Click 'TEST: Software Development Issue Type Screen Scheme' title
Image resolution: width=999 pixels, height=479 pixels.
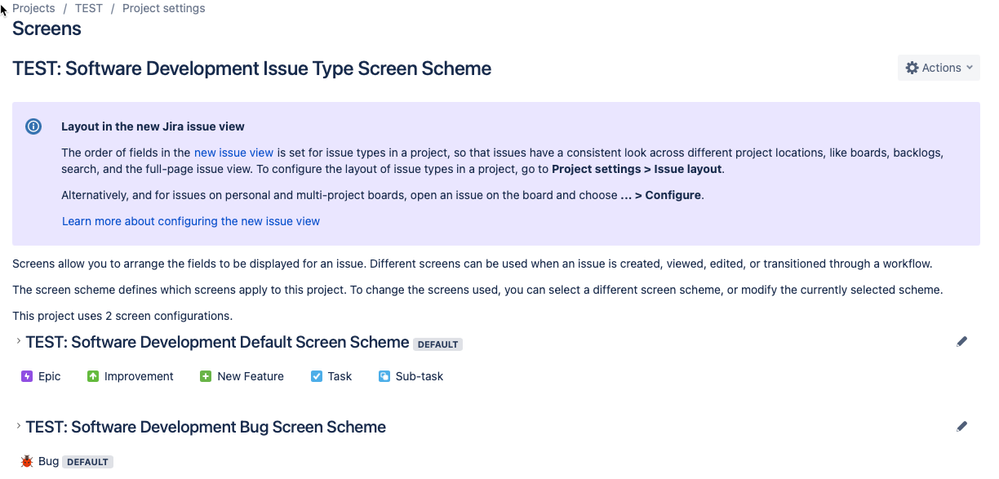[x=252, y=68]
